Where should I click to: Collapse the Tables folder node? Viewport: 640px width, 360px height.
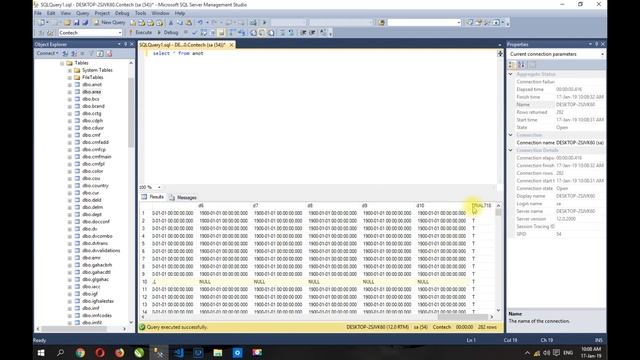tap(62, 63)
